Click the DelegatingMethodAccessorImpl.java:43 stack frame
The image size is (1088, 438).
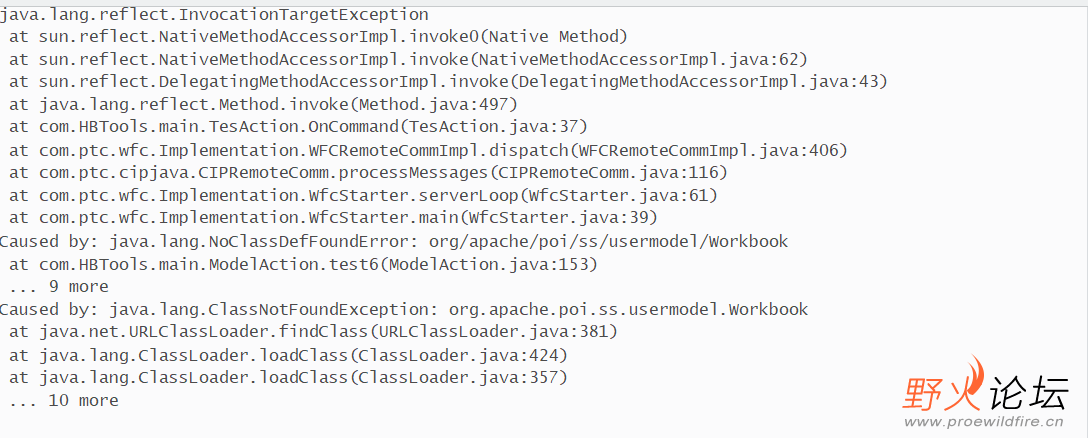[x=448, y=81]
